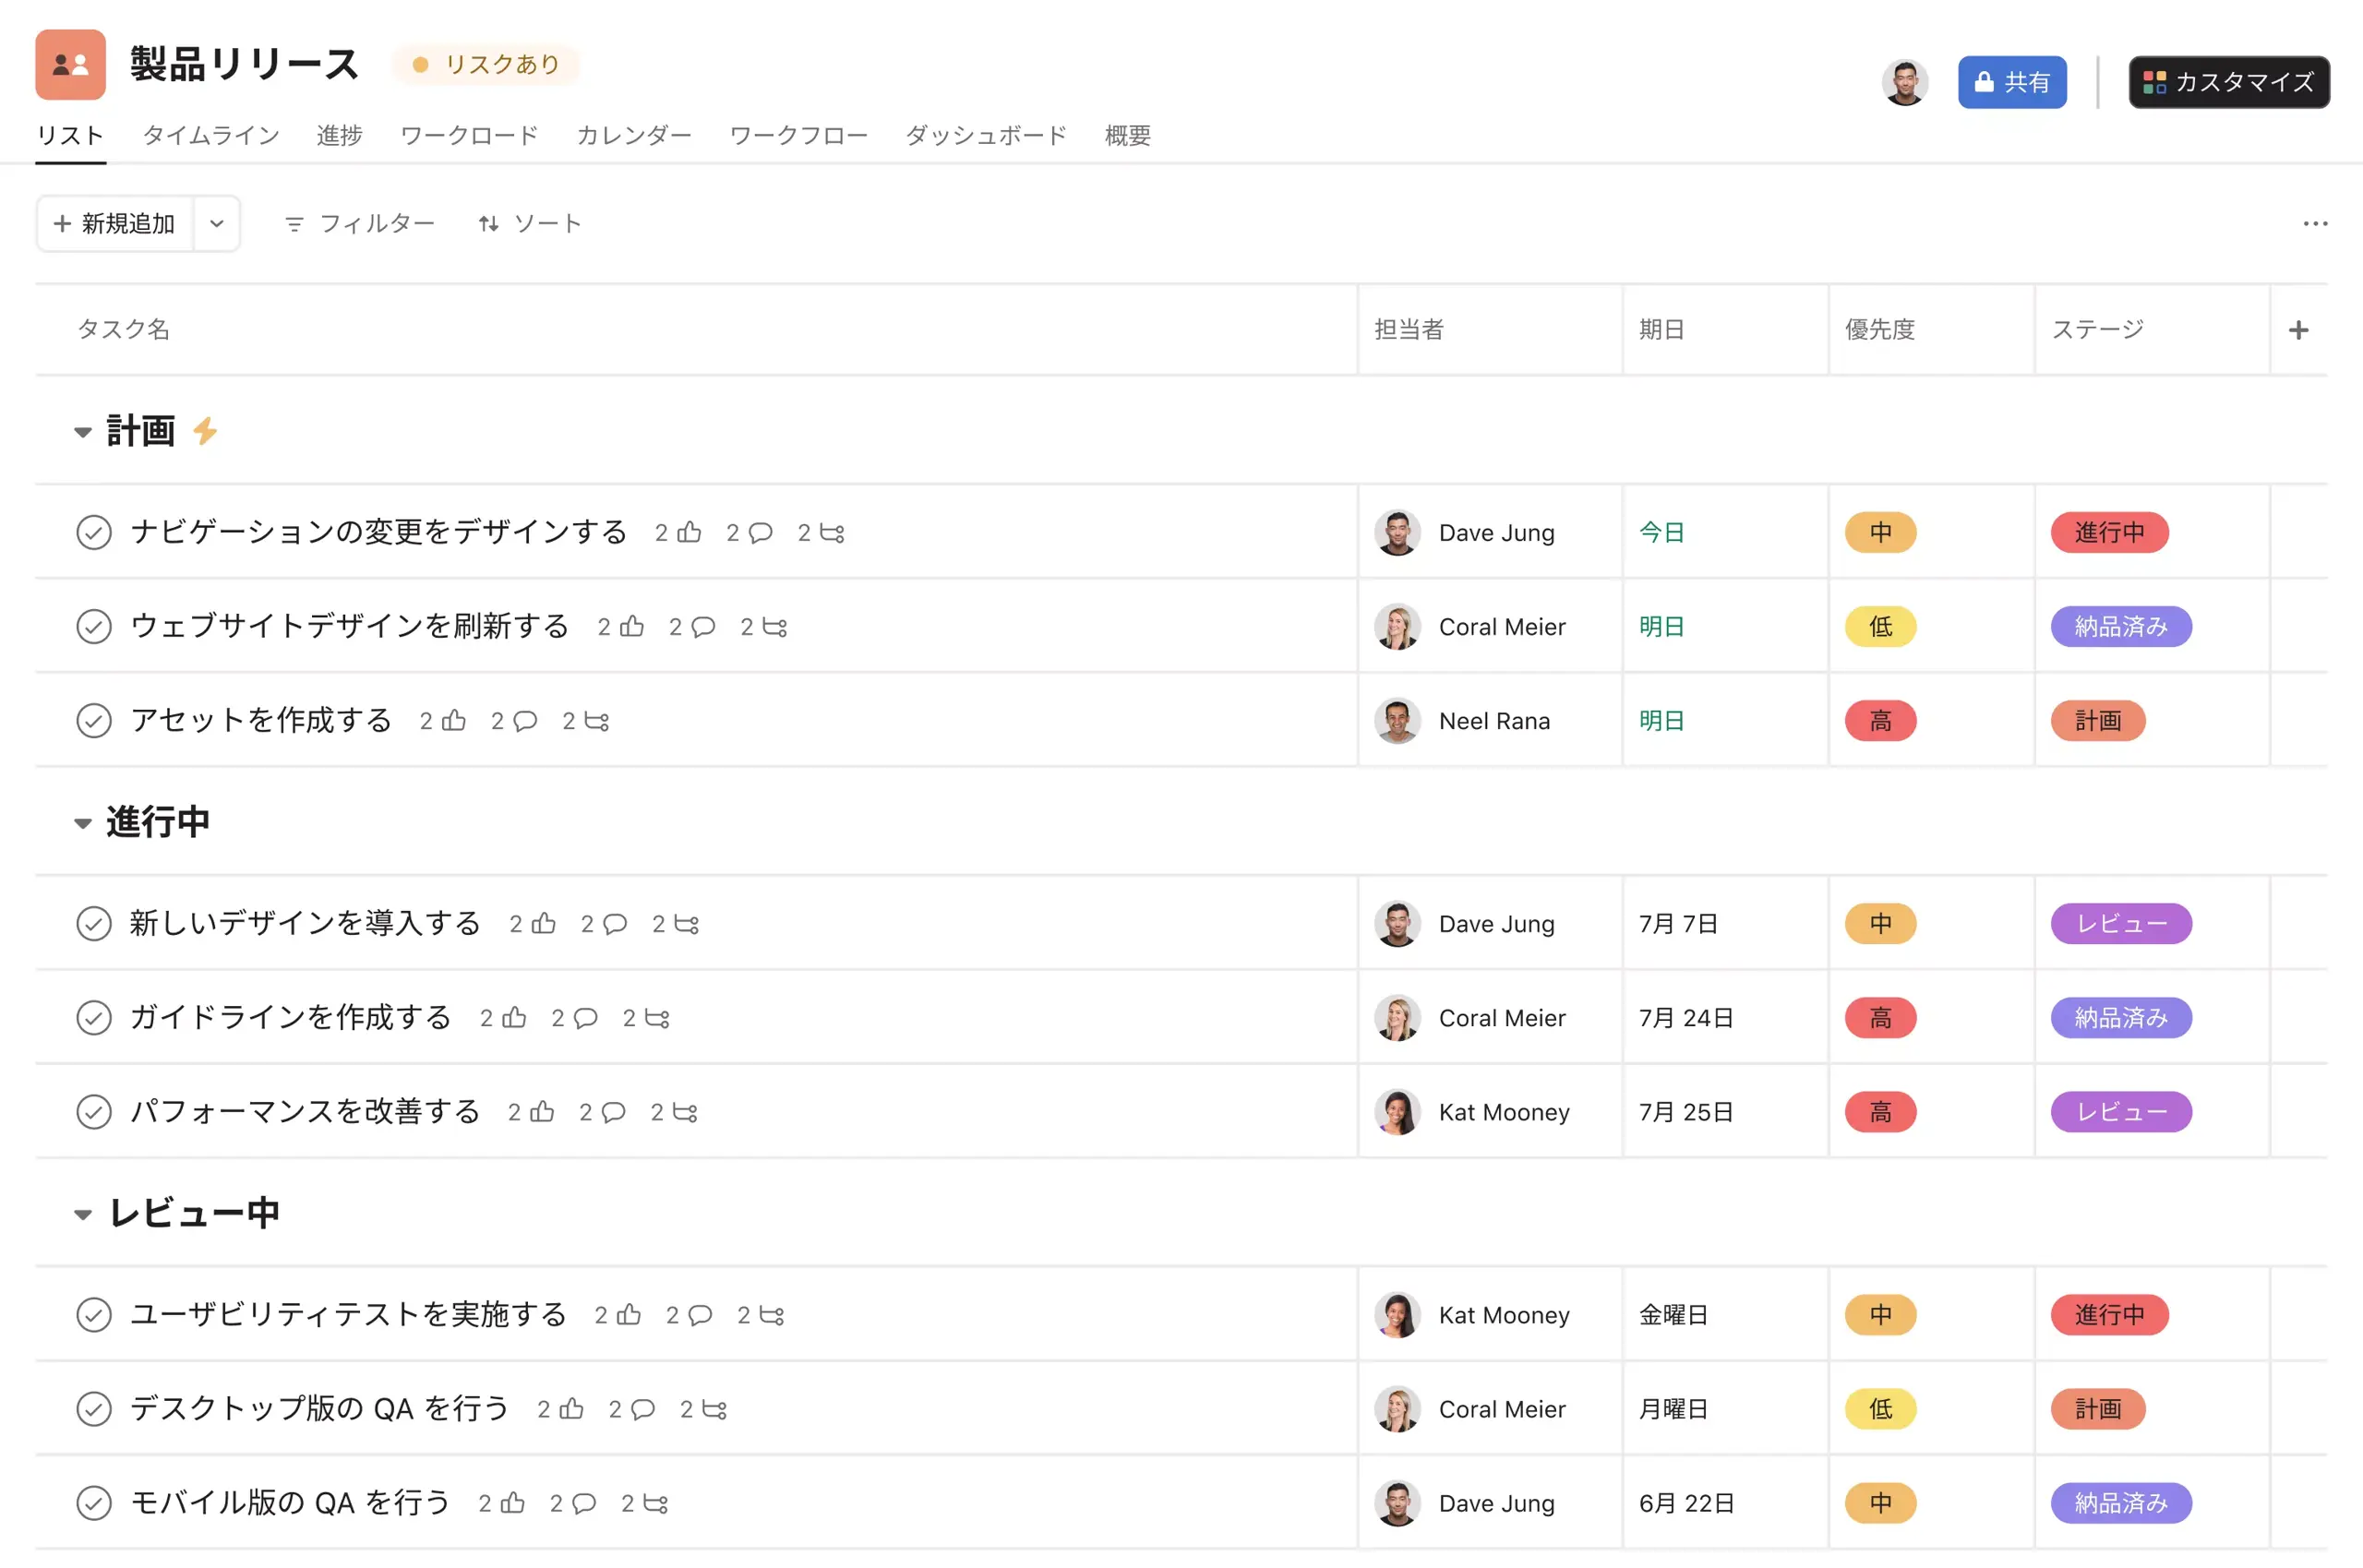Click the 高 priority chip on アセットを作成する

(x=1880, y=720)
